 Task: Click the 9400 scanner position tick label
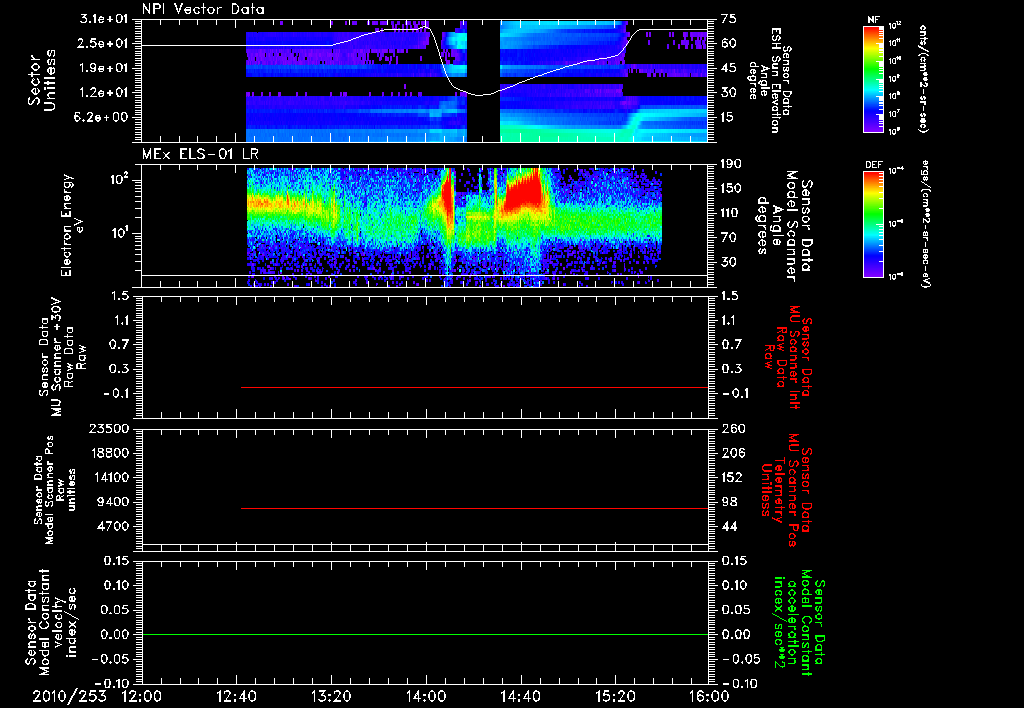tap(112, 502)
